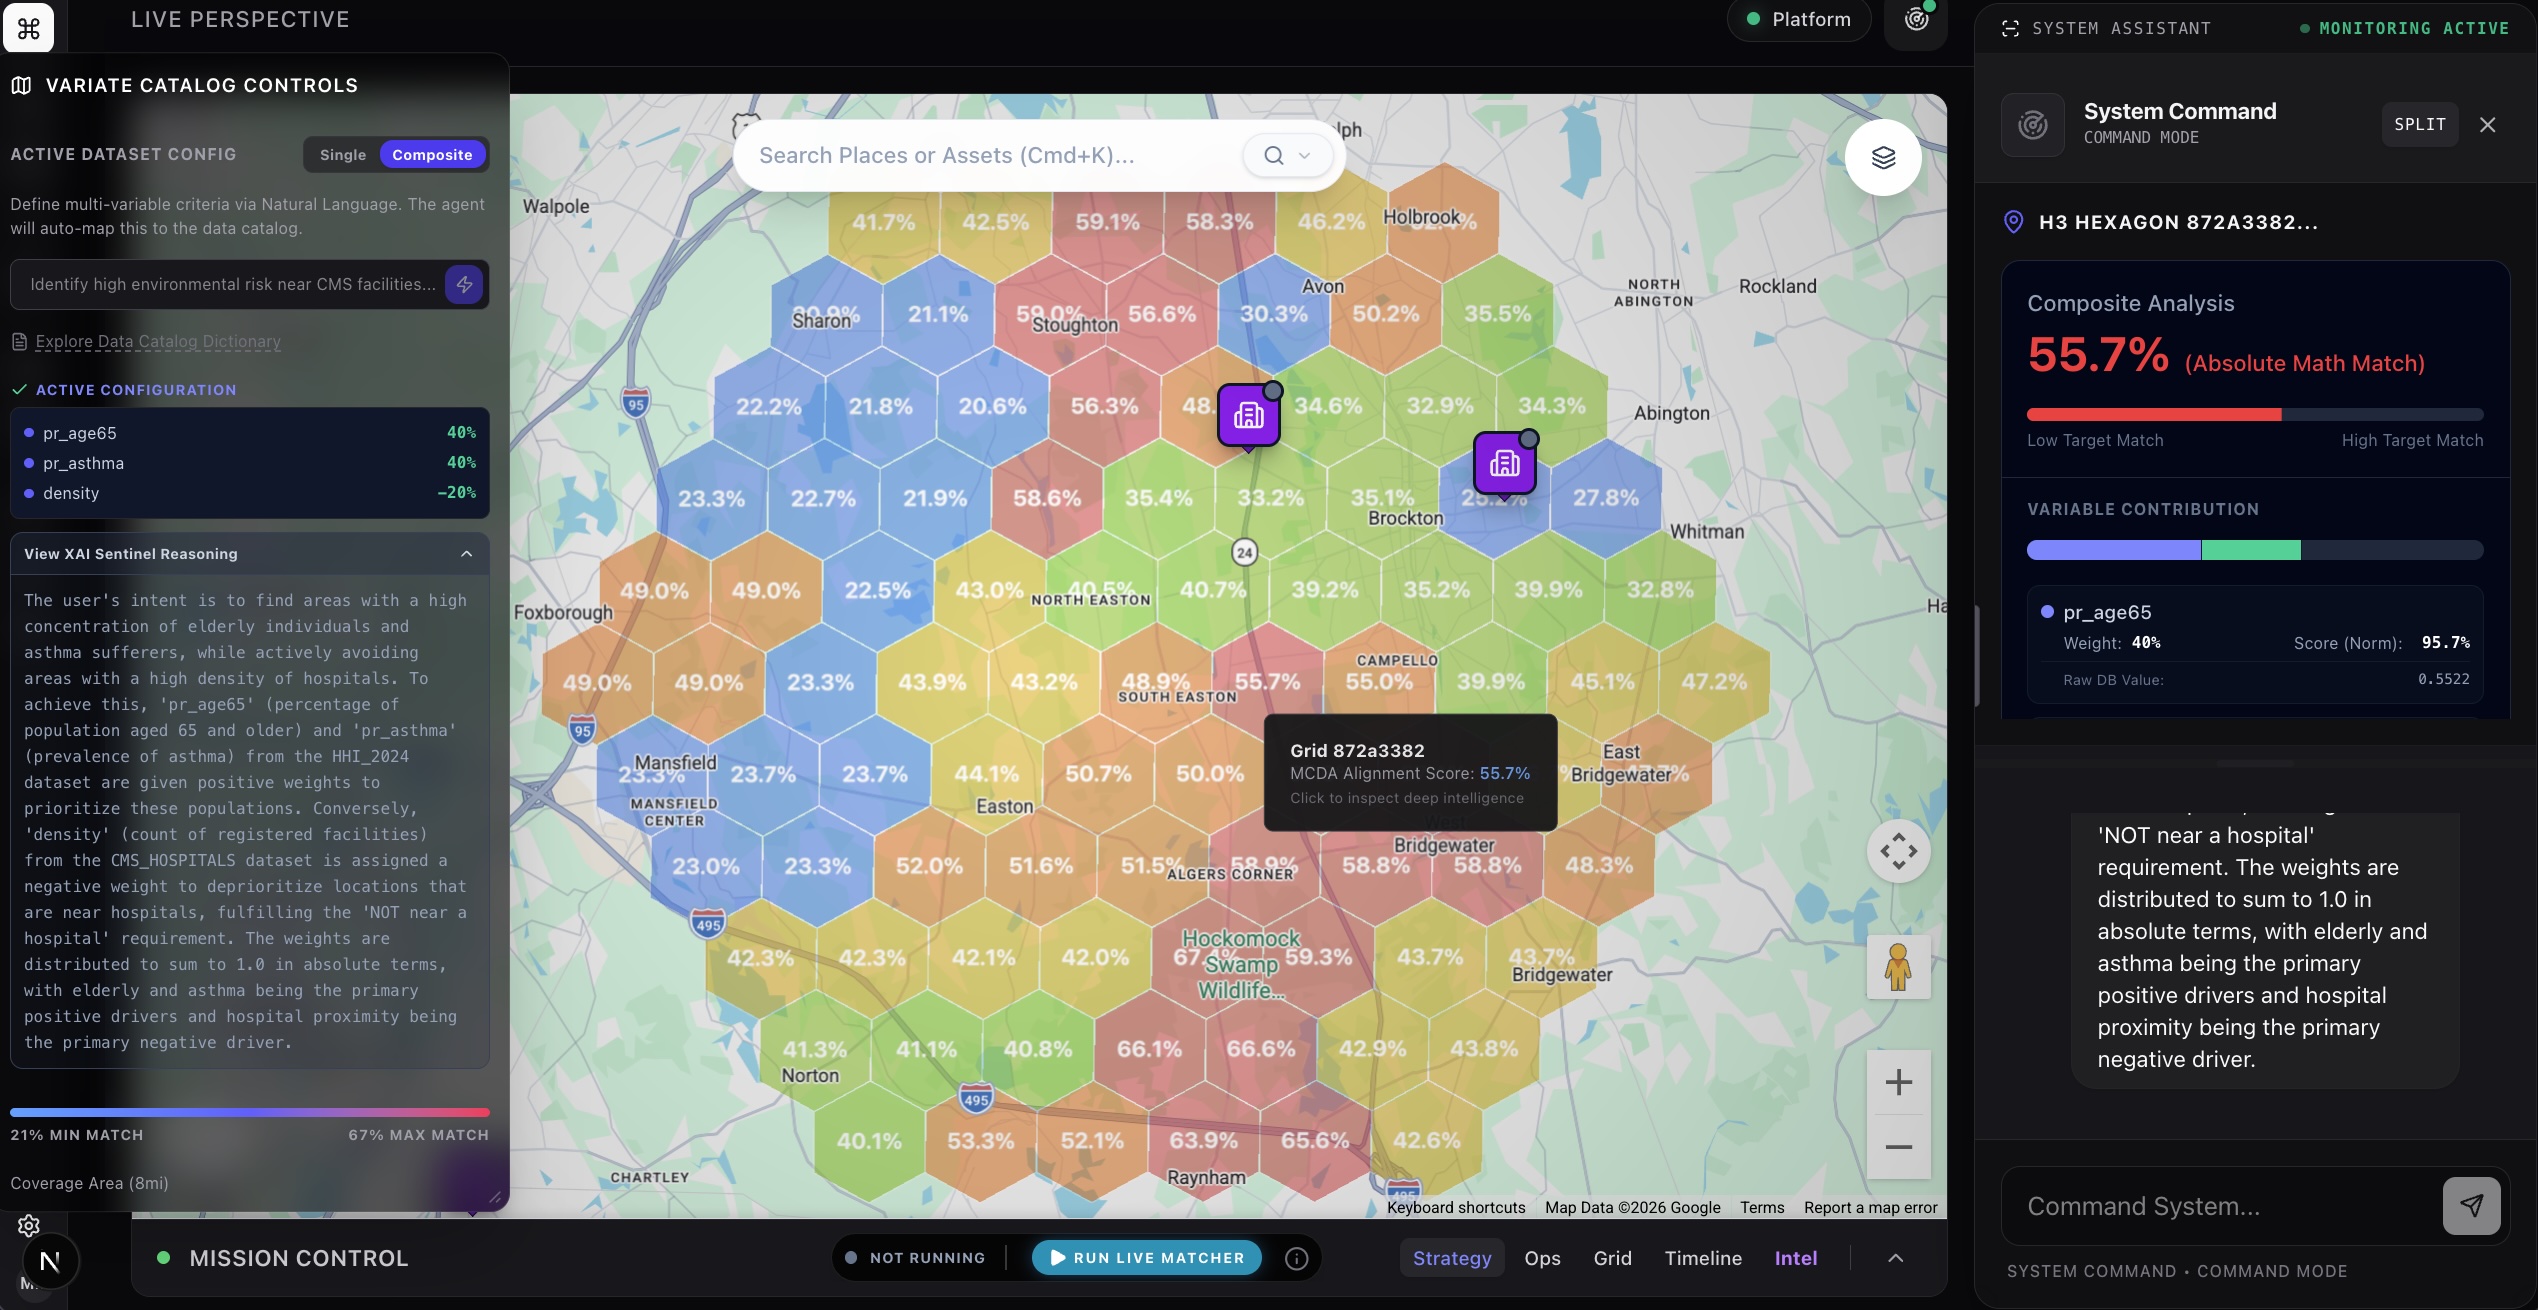Image resolution: width=2538 pixels, height=1310 pixels.
Task: Open settings gear in left sidebar
Action: click(29, 1225)
